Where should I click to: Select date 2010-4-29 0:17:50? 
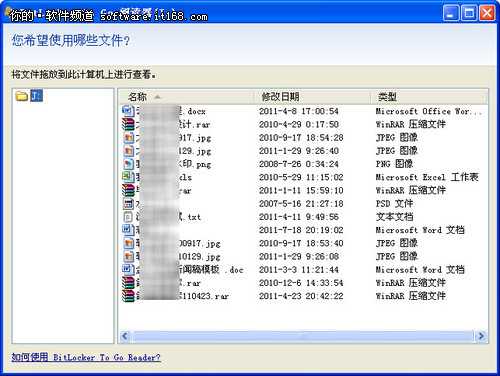tap(299, 124)
